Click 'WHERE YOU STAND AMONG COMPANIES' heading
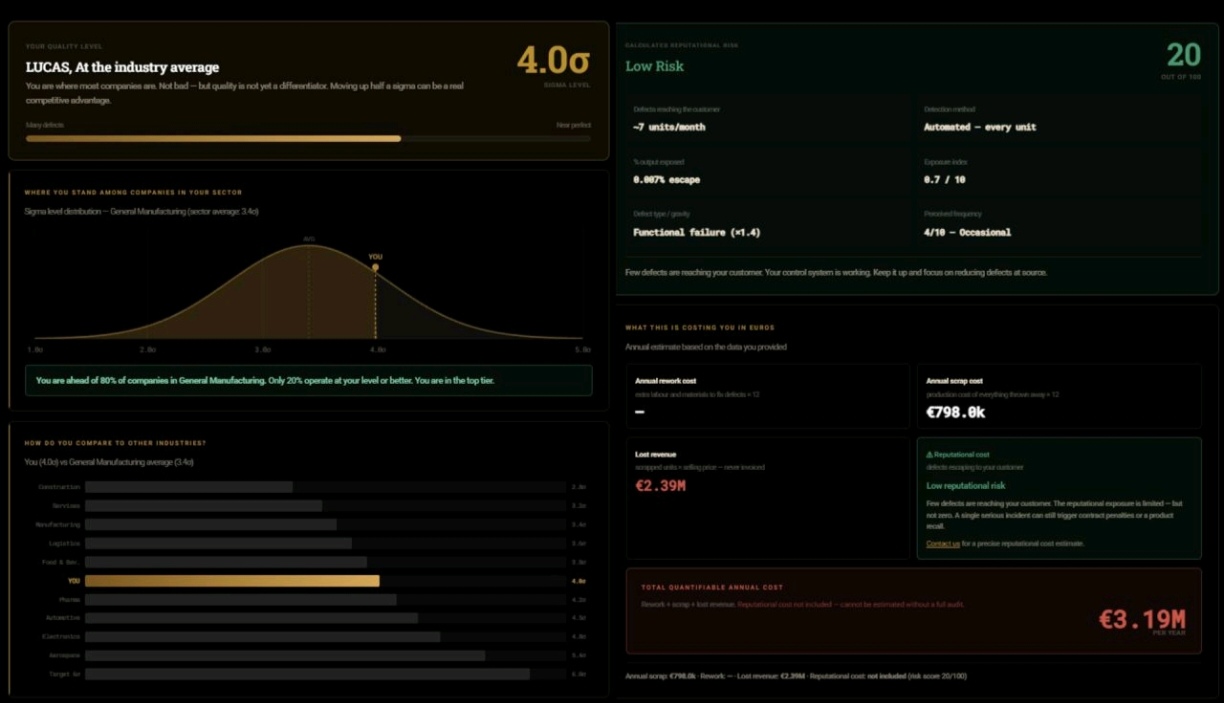The image size is (1224, 703). pos(133,192)
